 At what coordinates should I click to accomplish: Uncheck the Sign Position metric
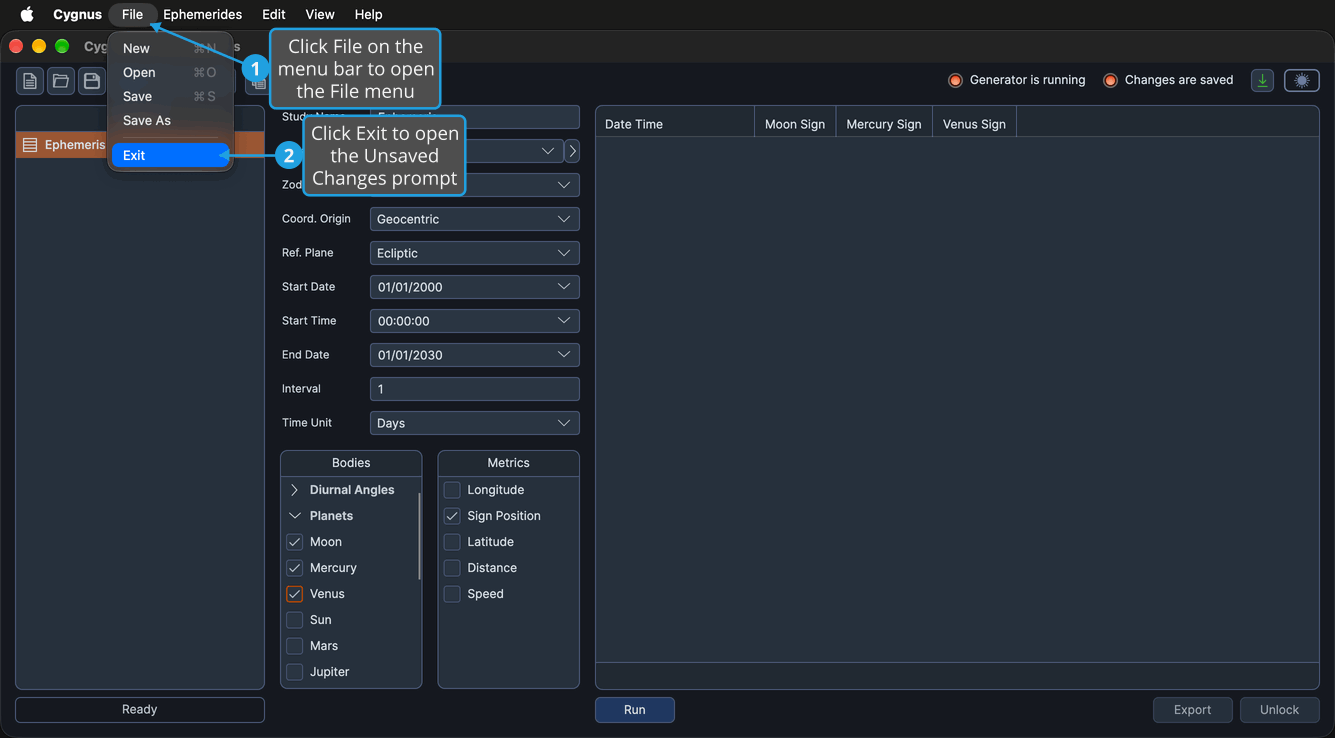click(452, 516)
